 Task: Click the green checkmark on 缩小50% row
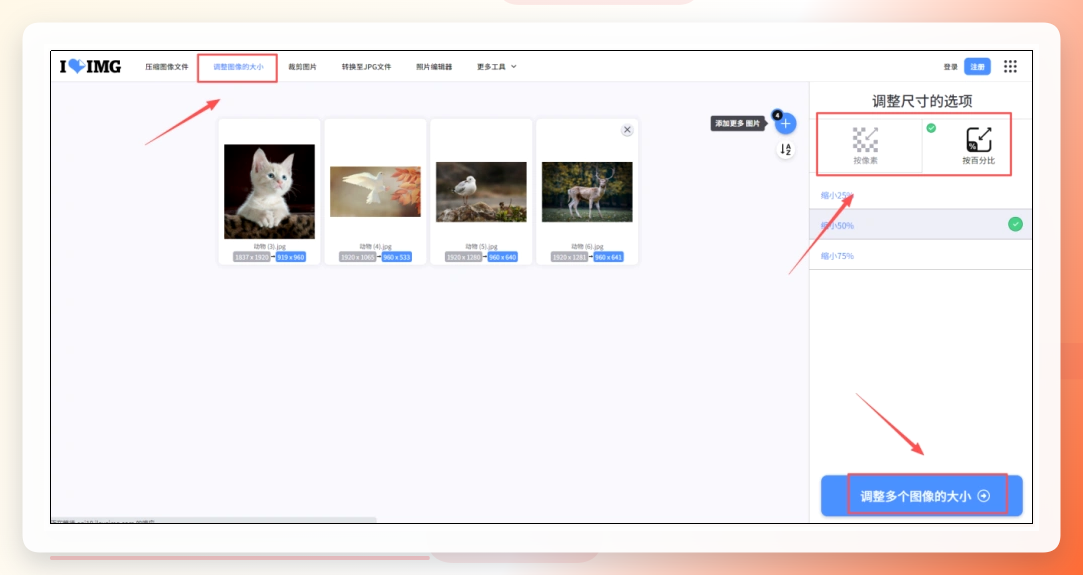[x=1015, y=224]
